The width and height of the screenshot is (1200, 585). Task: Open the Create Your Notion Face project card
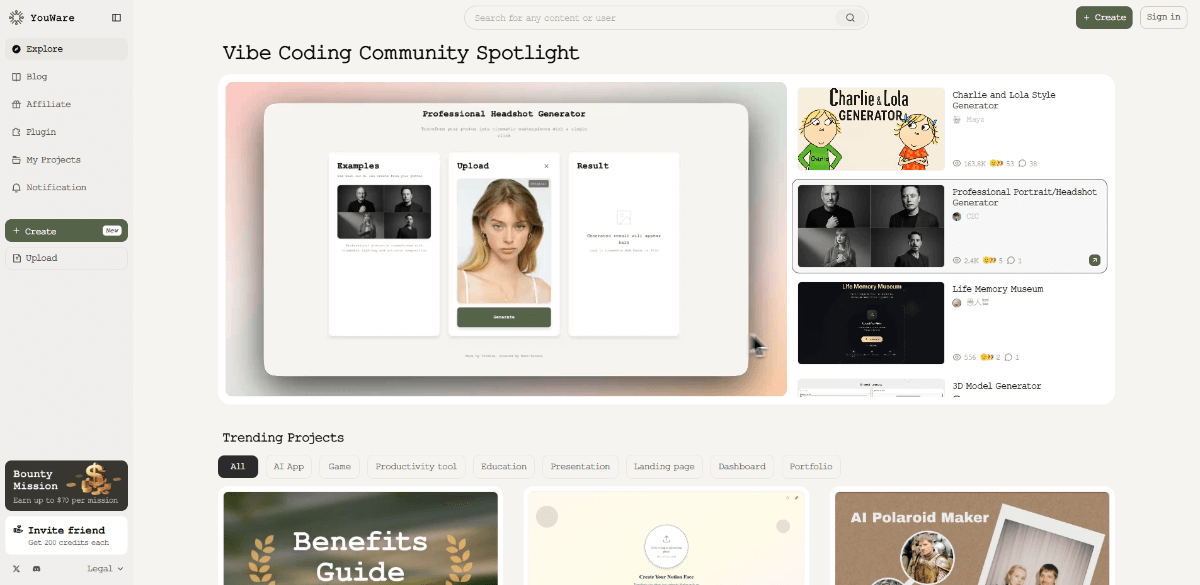(x=666, y=538)
